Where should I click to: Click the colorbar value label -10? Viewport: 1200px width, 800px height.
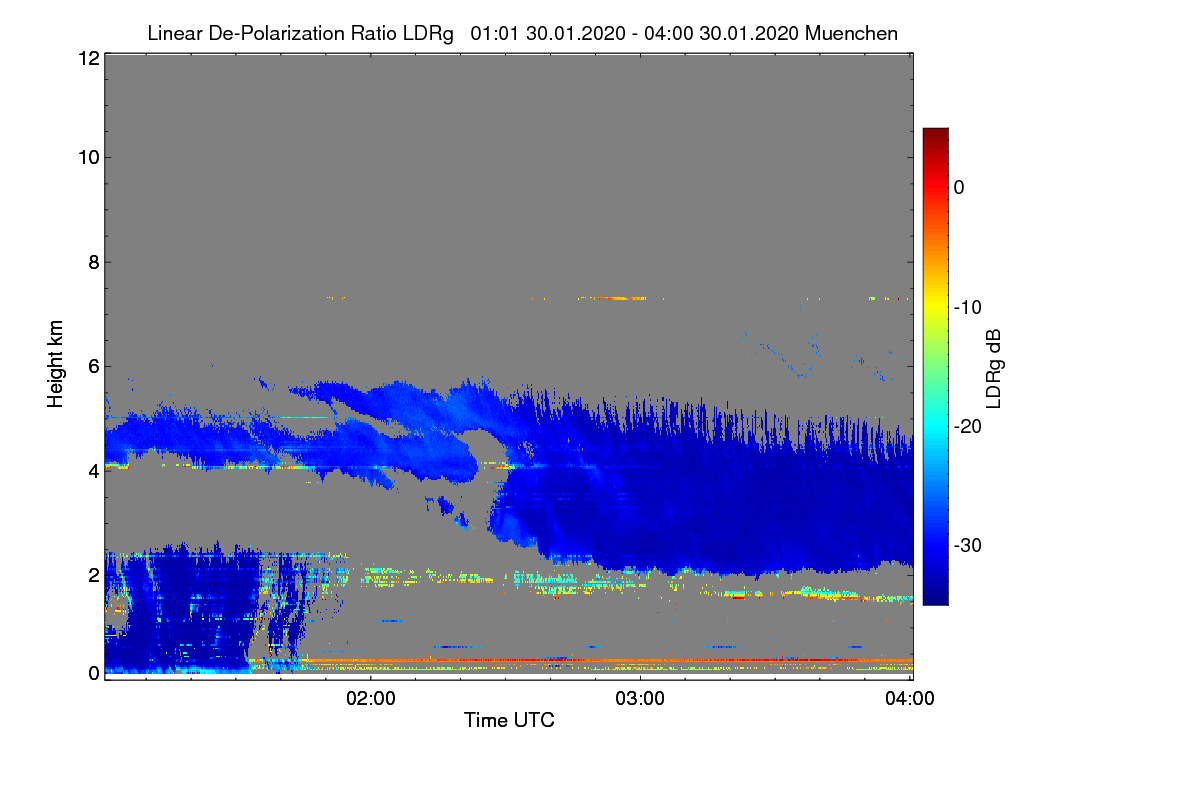[x=966, y=307]
